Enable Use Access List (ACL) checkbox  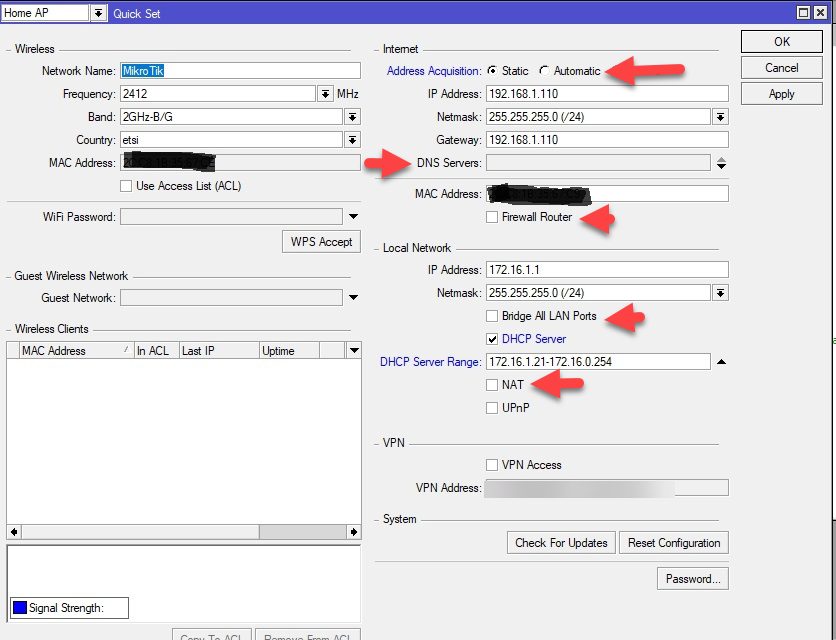coord(126,186)
